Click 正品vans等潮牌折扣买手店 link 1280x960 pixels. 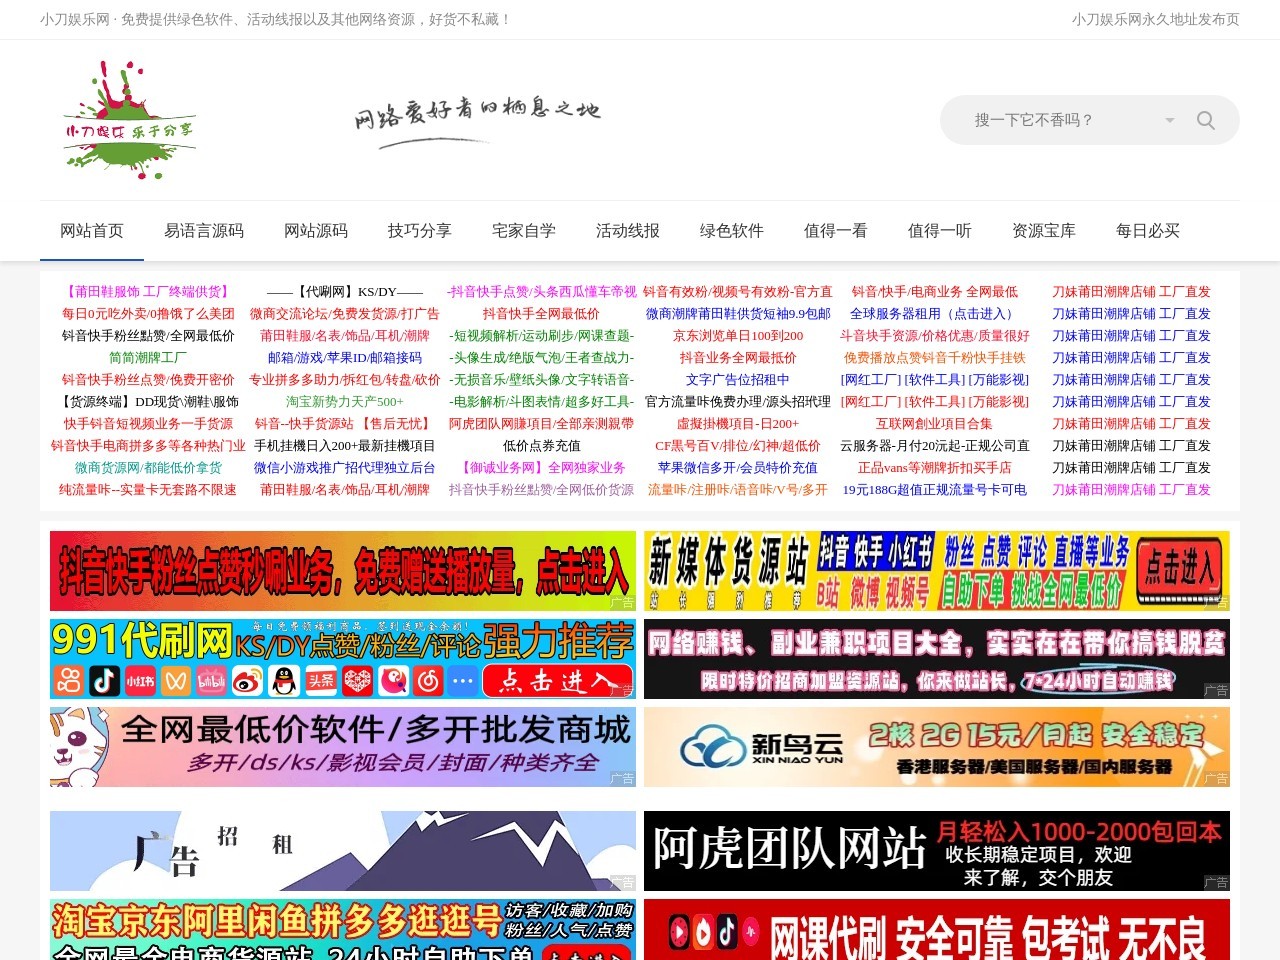[935, 468]
